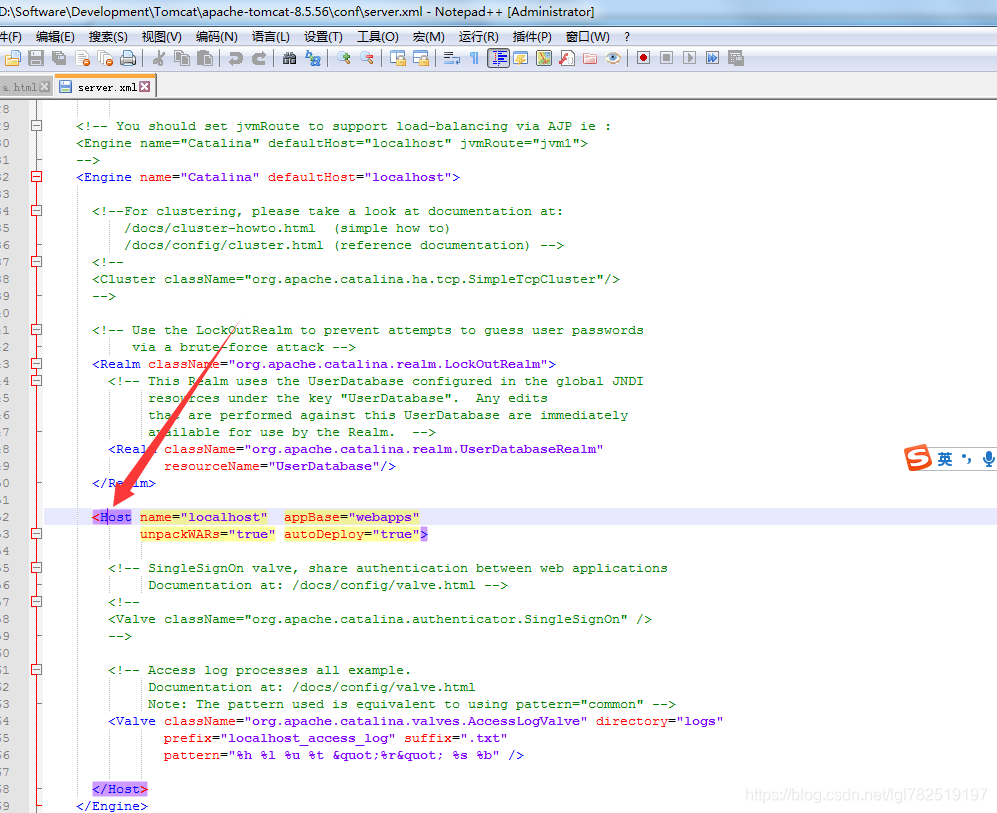Open the User Defined Language icon
The width and height of the screenshot is (997, 813).
click(521, 58)
